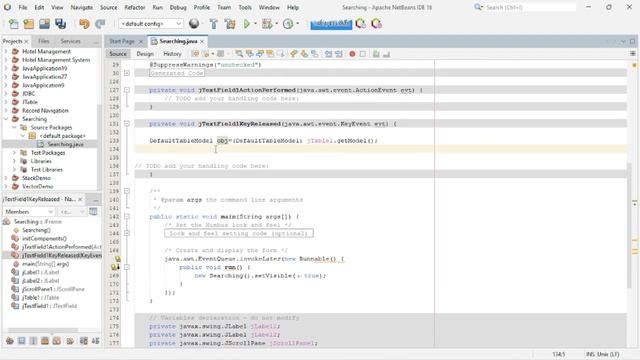Click the Uncomment icon in editor toolbar
The height and width of the screenshot is (360, 640).
(386, 54)
